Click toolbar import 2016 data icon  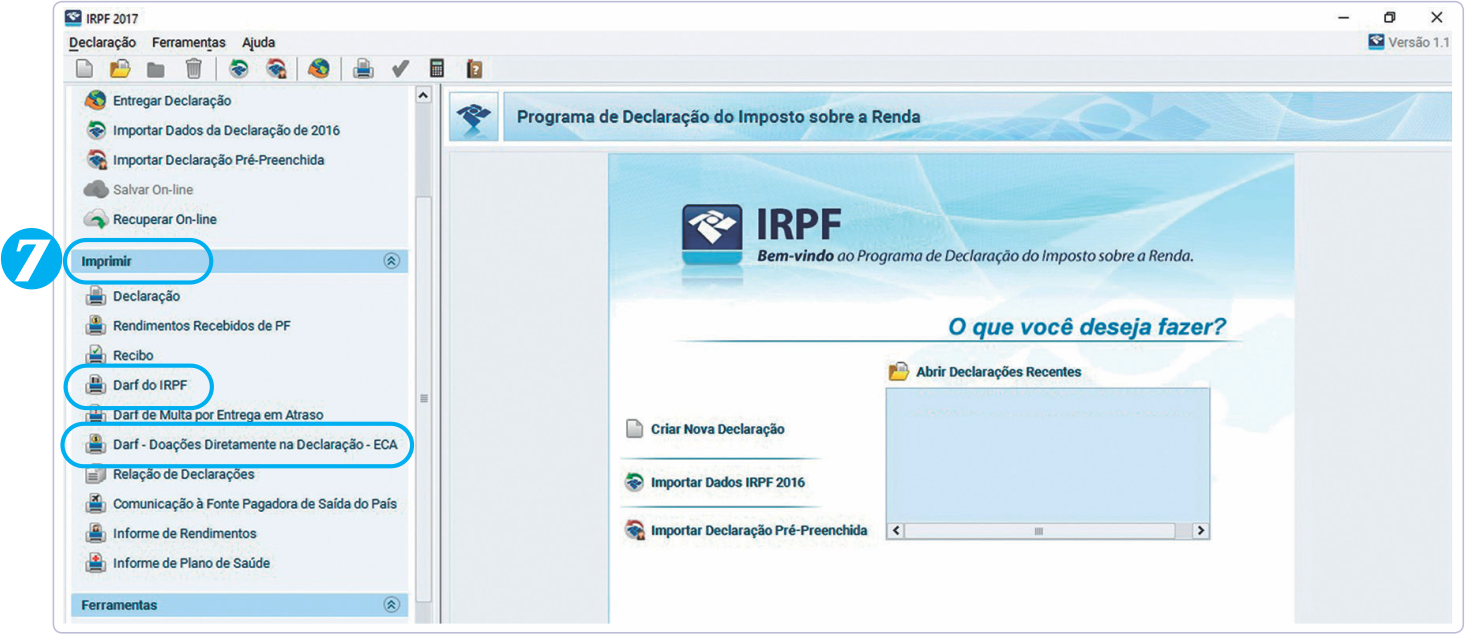pos(238,69)
